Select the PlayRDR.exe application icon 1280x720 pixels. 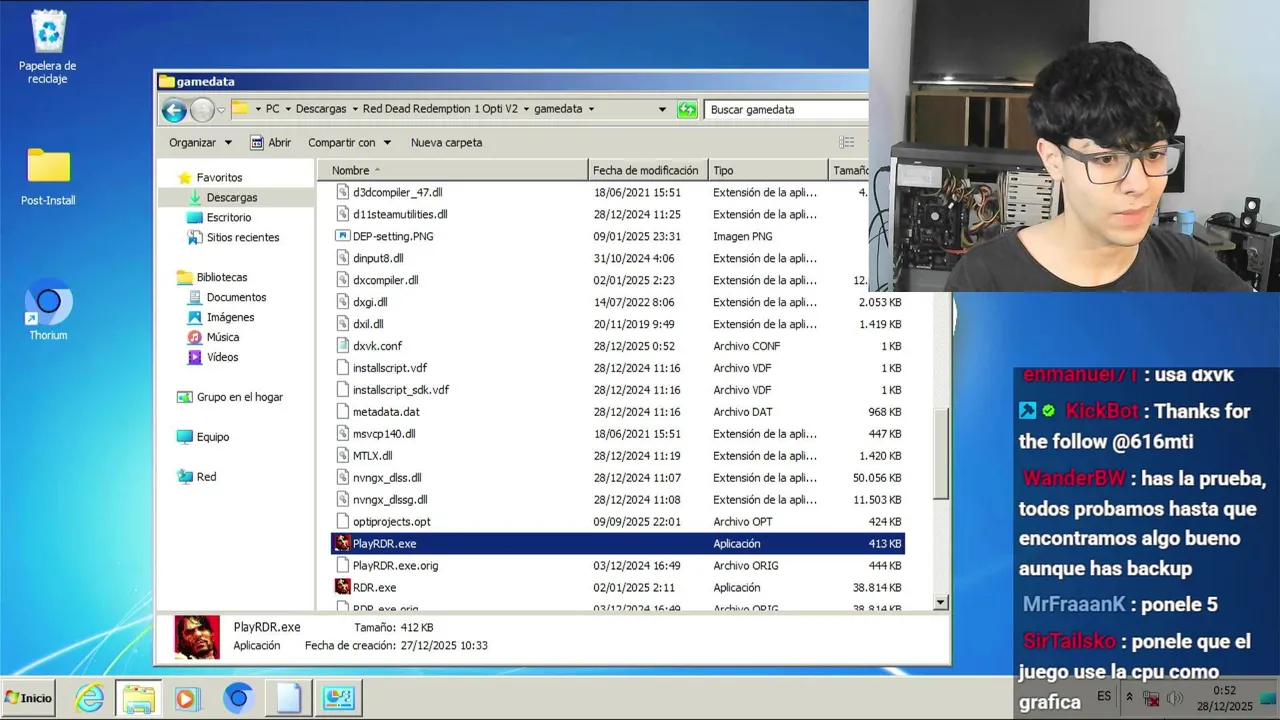[343, 543]
